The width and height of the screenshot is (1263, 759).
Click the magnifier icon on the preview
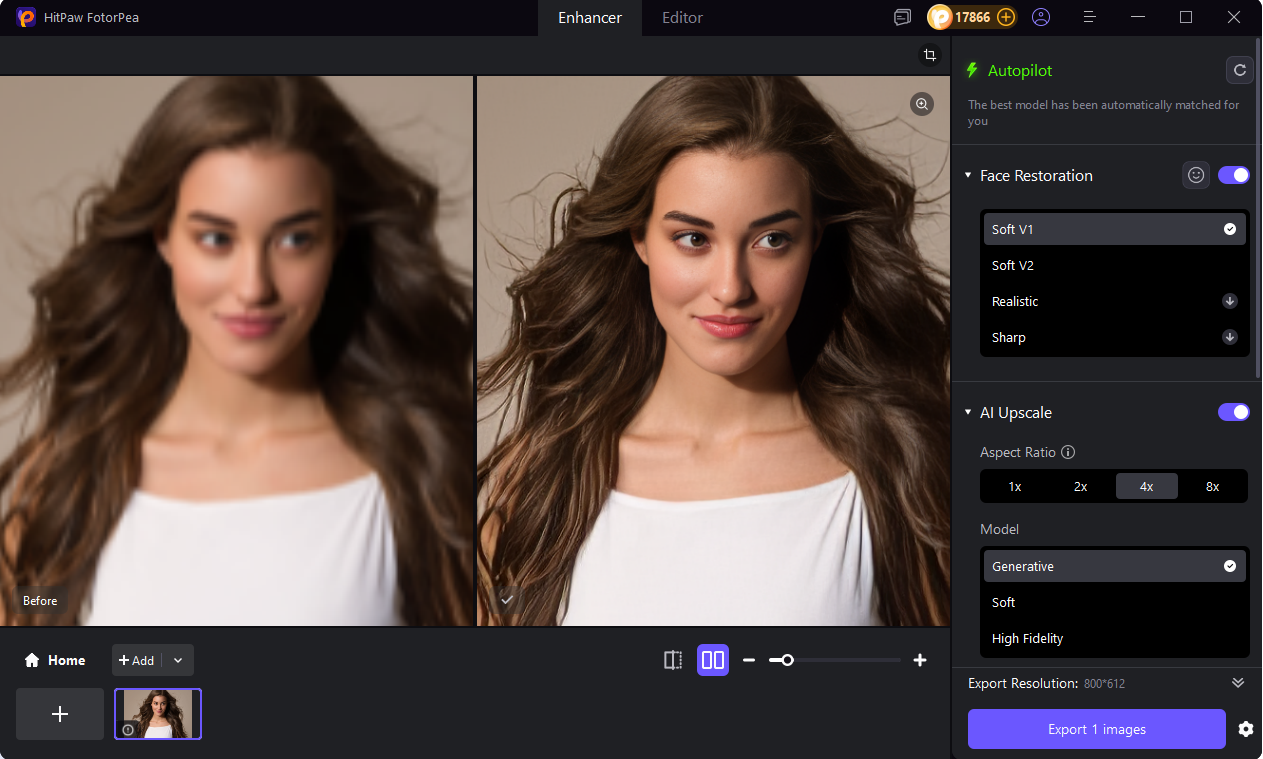tap(921, 104)
